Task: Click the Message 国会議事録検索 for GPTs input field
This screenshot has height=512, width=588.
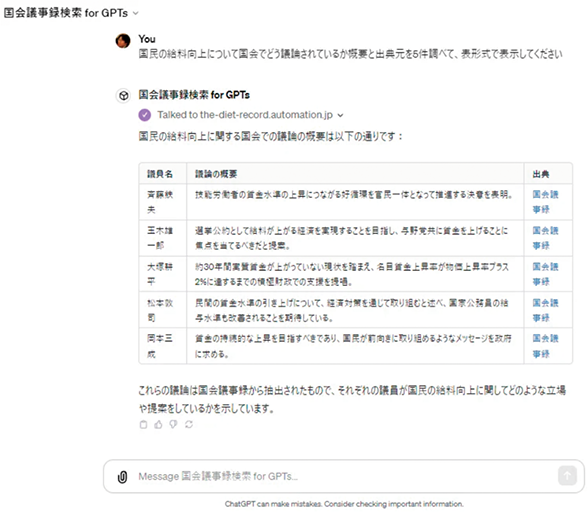Action: 345,476
